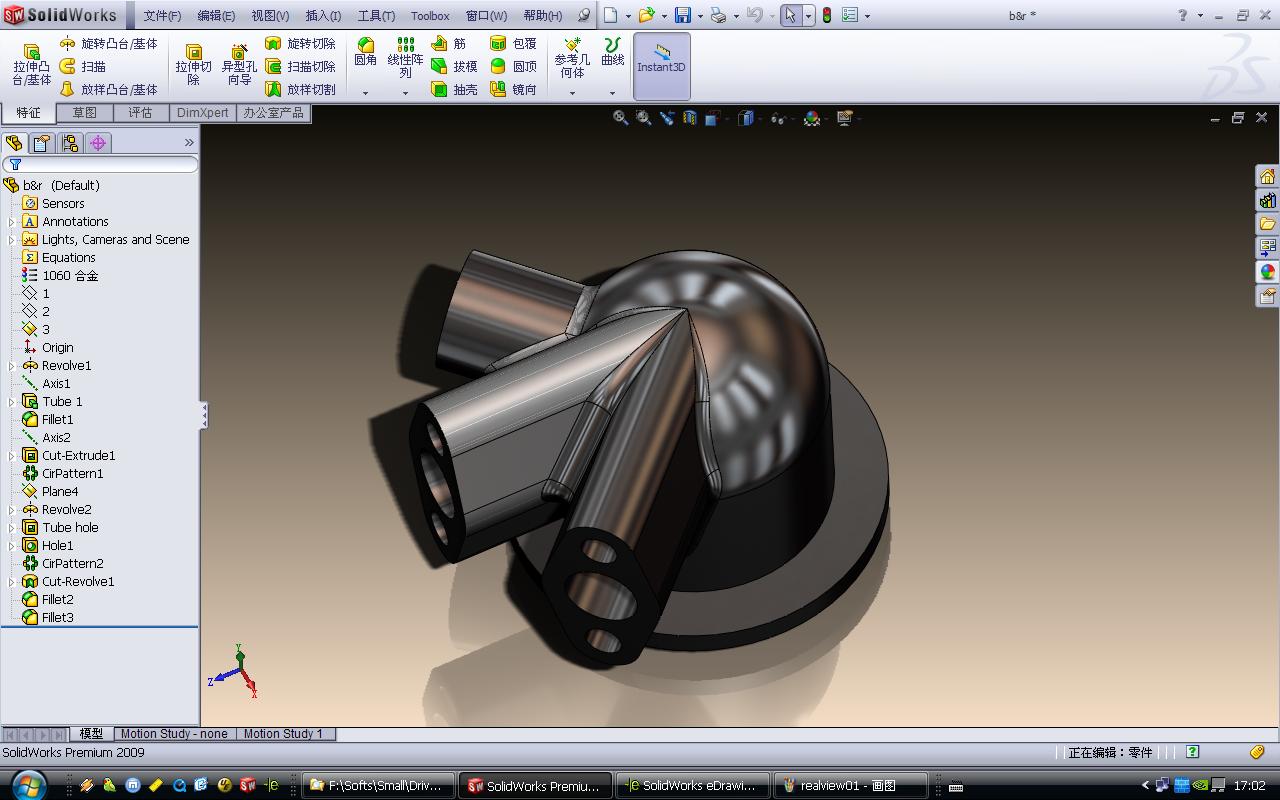1280x800 pixels.
Task: Click the feature tree filter field
Action: [x=100, y=164]
